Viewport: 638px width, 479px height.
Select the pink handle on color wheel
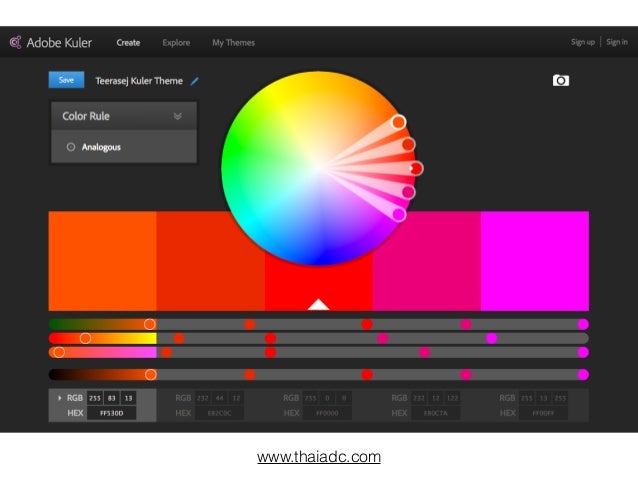[x=408, y=192]
